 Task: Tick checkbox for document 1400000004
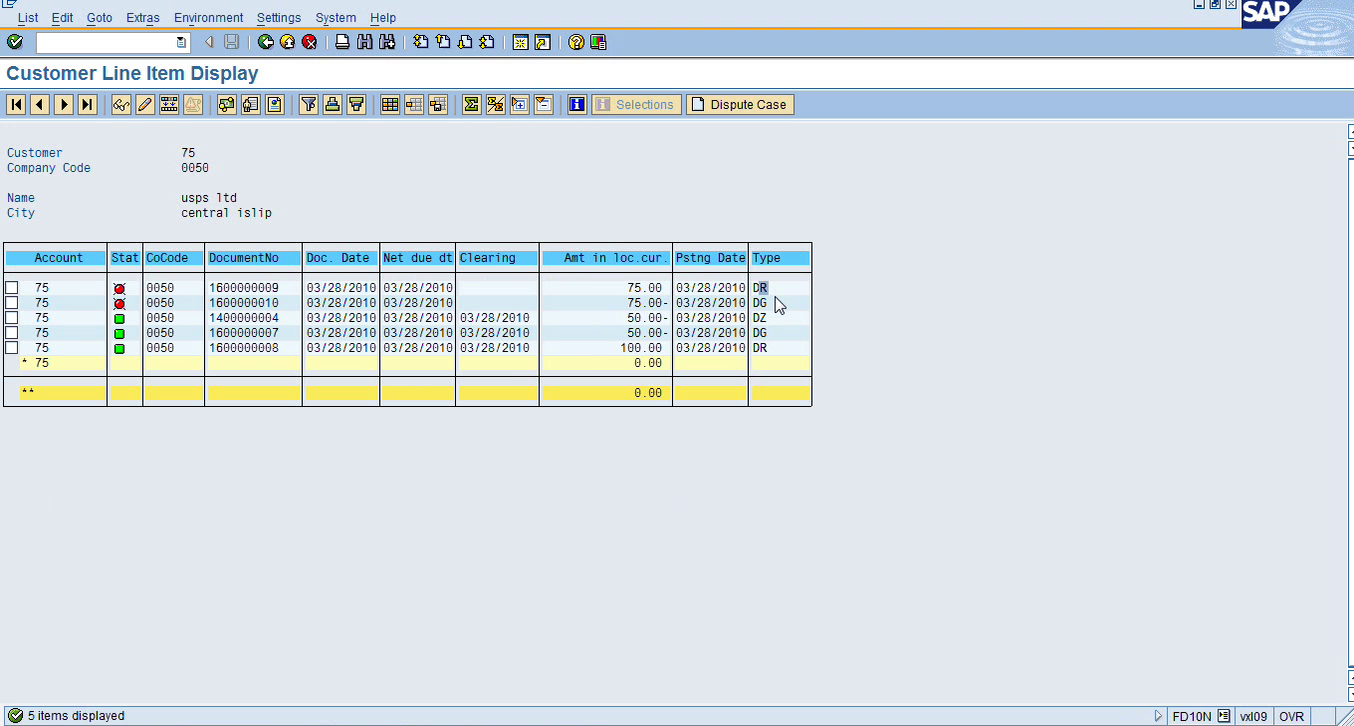(x=11, y=318)
